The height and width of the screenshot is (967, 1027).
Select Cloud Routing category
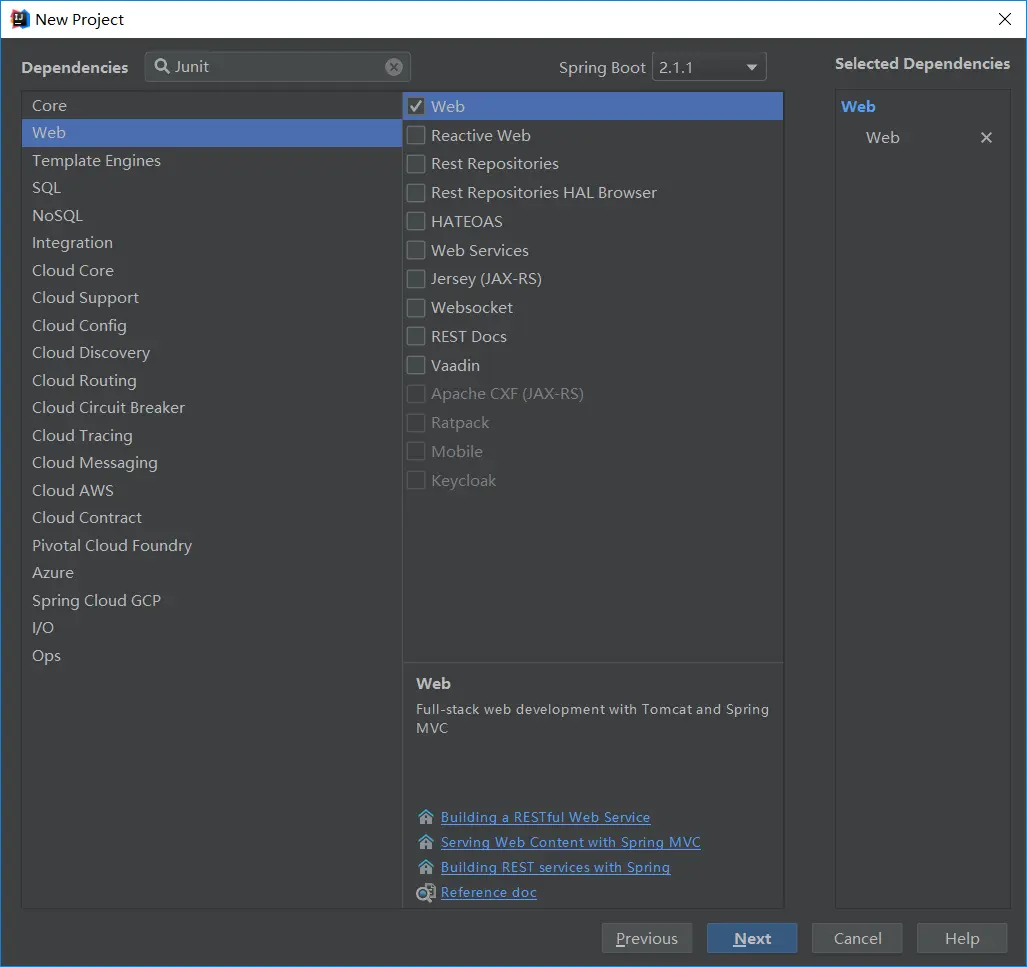(x=212, y=381)
